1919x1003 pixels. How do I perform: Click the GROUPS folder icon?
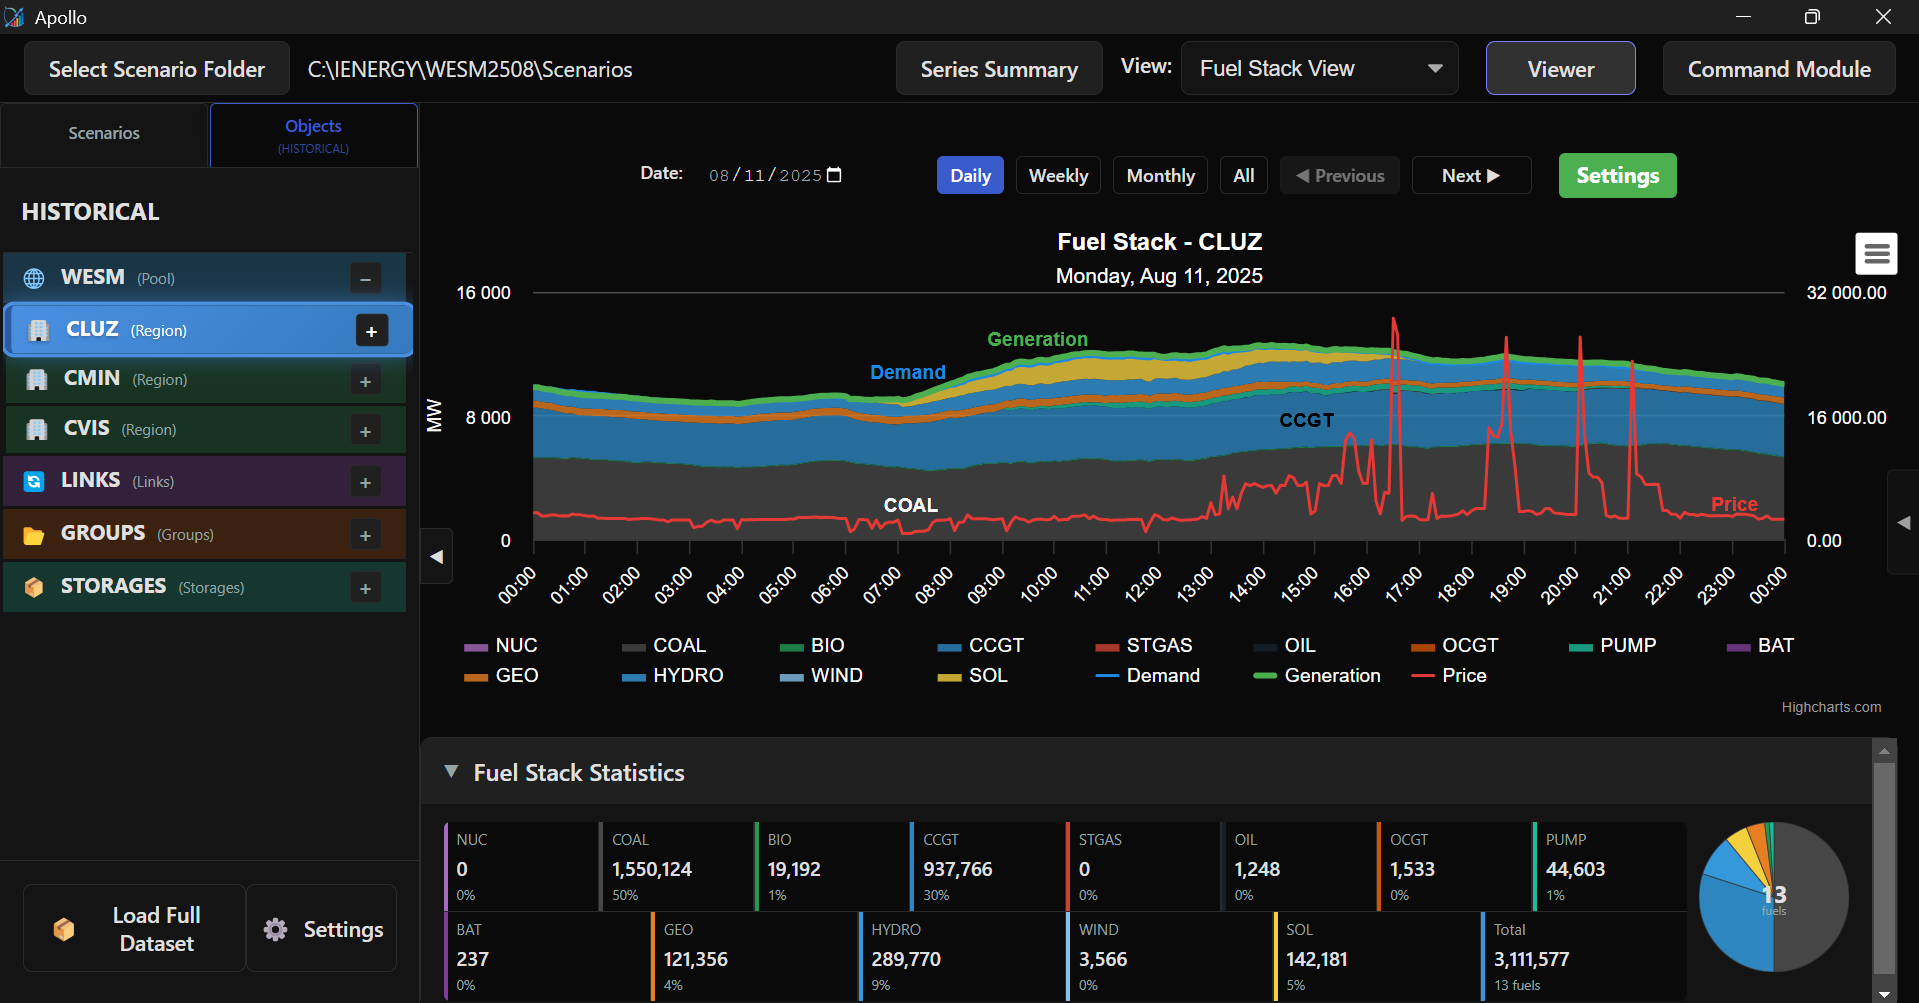(x=34, y=535)
